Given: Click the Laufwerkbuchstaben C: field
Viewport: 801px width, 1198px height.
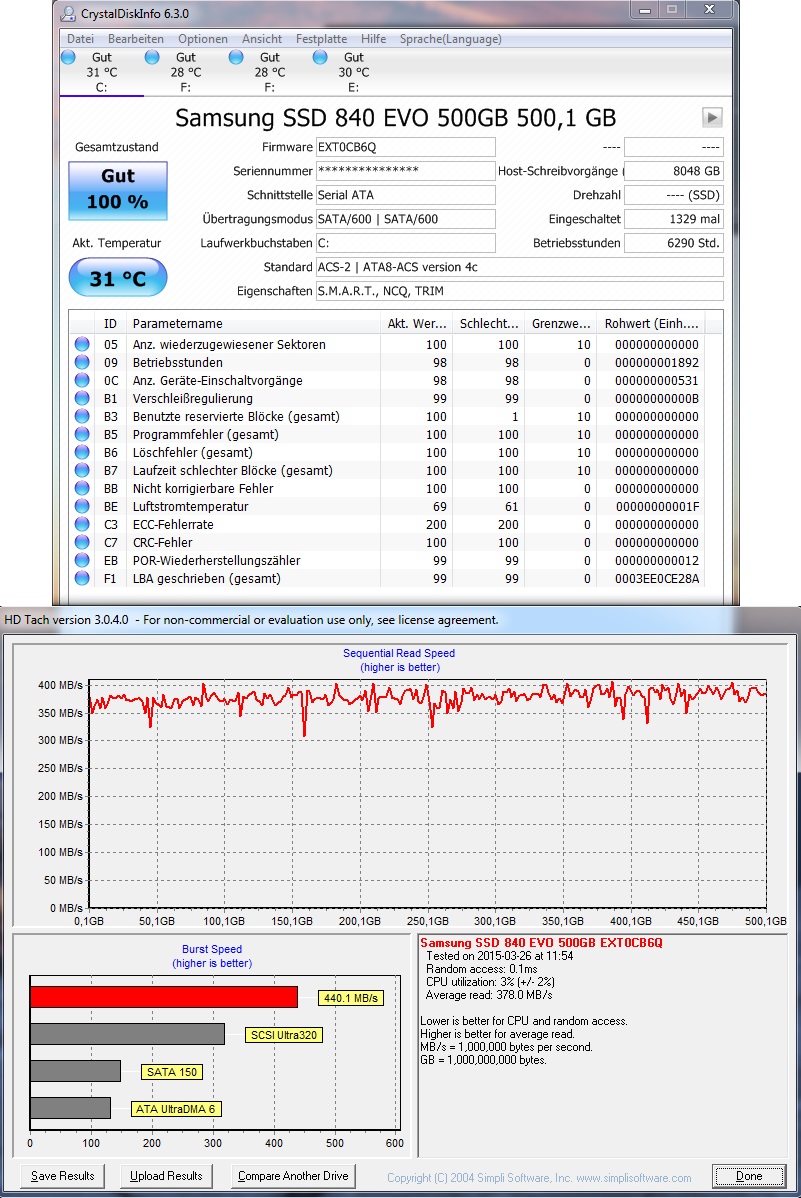Looking at the screenshot, I should [405, 243].
